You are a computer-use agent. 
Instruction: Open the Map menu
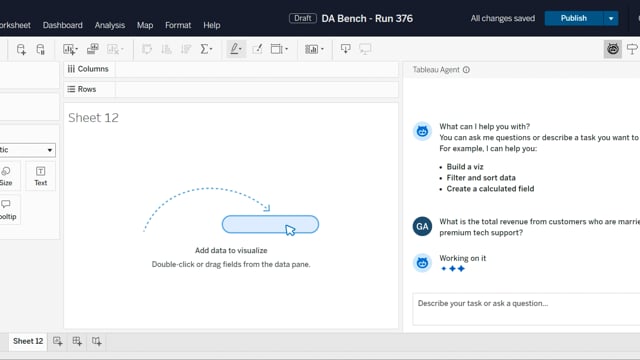click(145, 25)
